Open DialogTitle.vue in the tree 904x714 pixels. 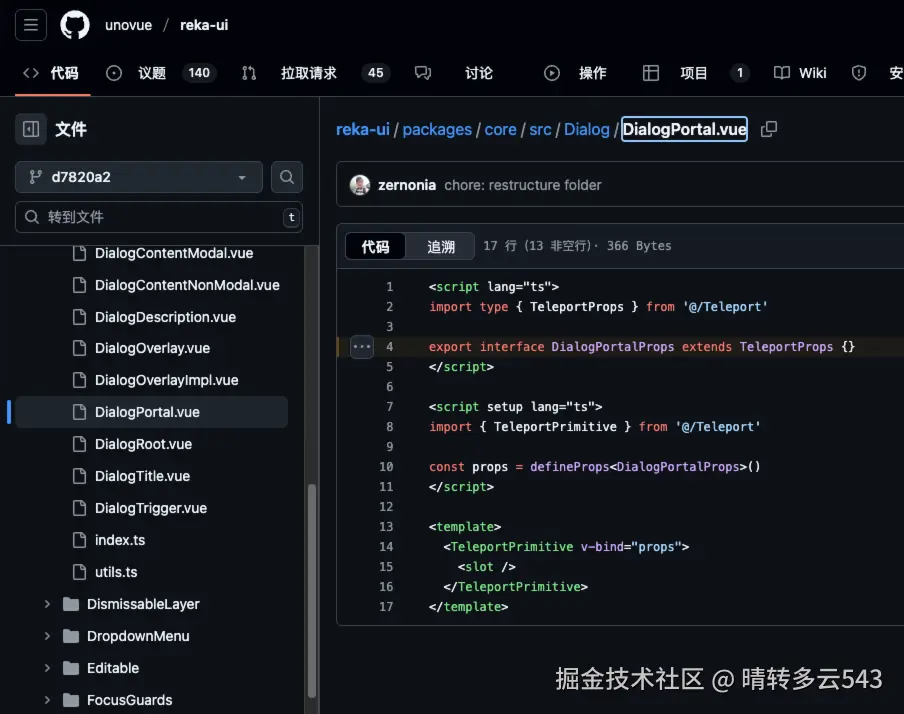pyautogui.click(x=142, y=476)
